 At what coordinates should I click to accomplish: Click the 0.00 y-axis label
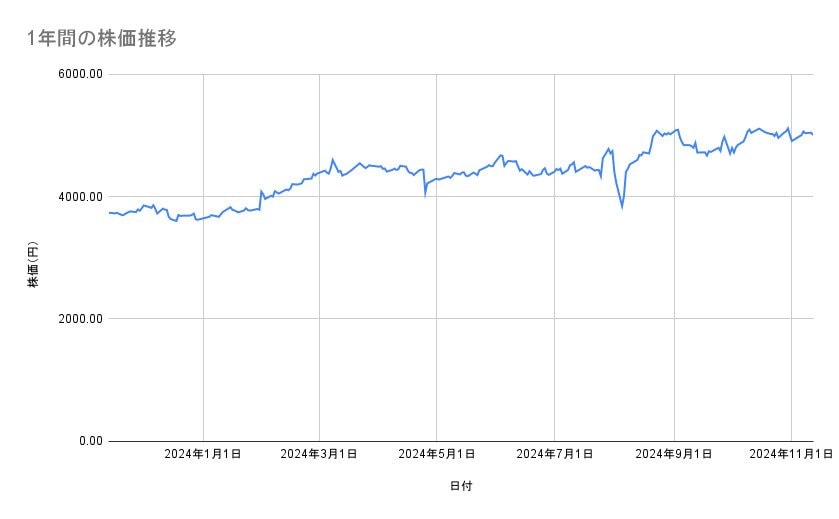coord(87,441)
